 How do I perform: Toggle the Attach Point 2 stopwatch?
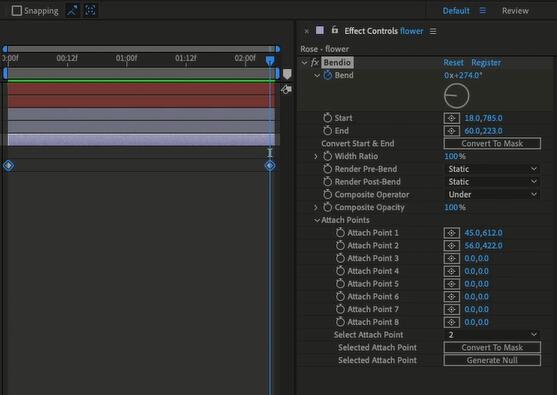pos(340,245)
